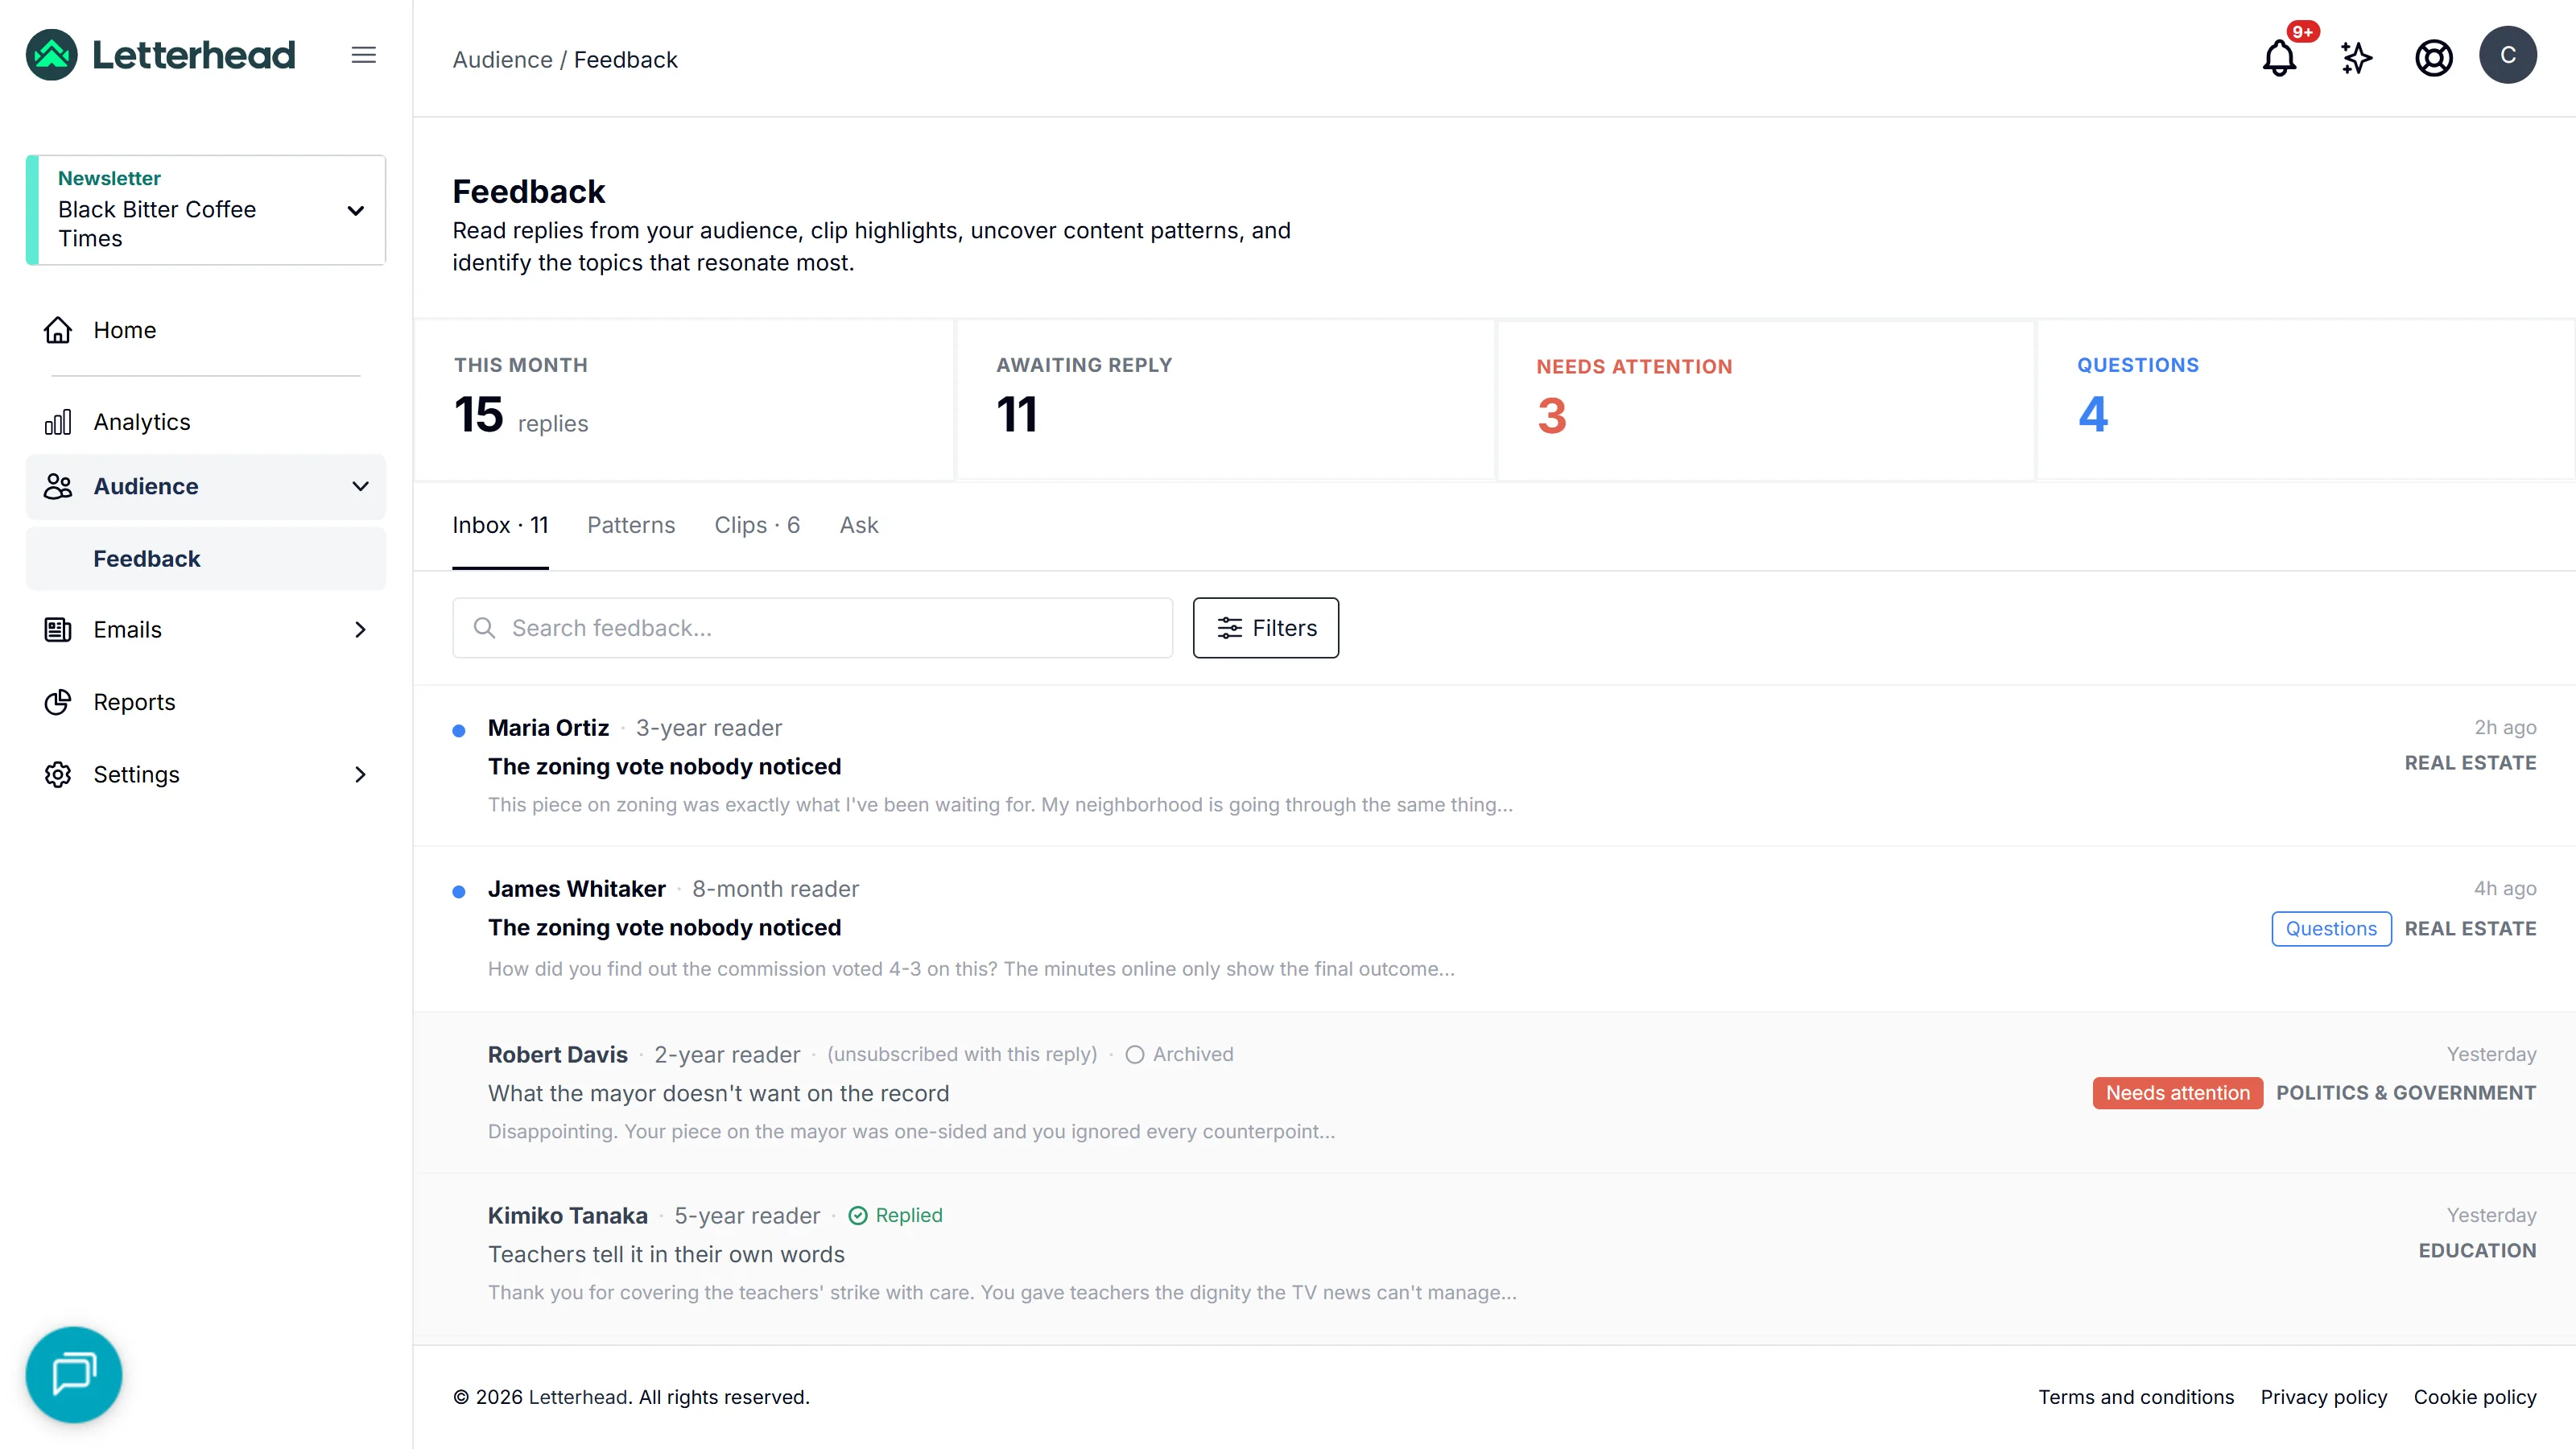Focus the Search feedback input field
The image size is (2576, 1449).
click(812, 628)
